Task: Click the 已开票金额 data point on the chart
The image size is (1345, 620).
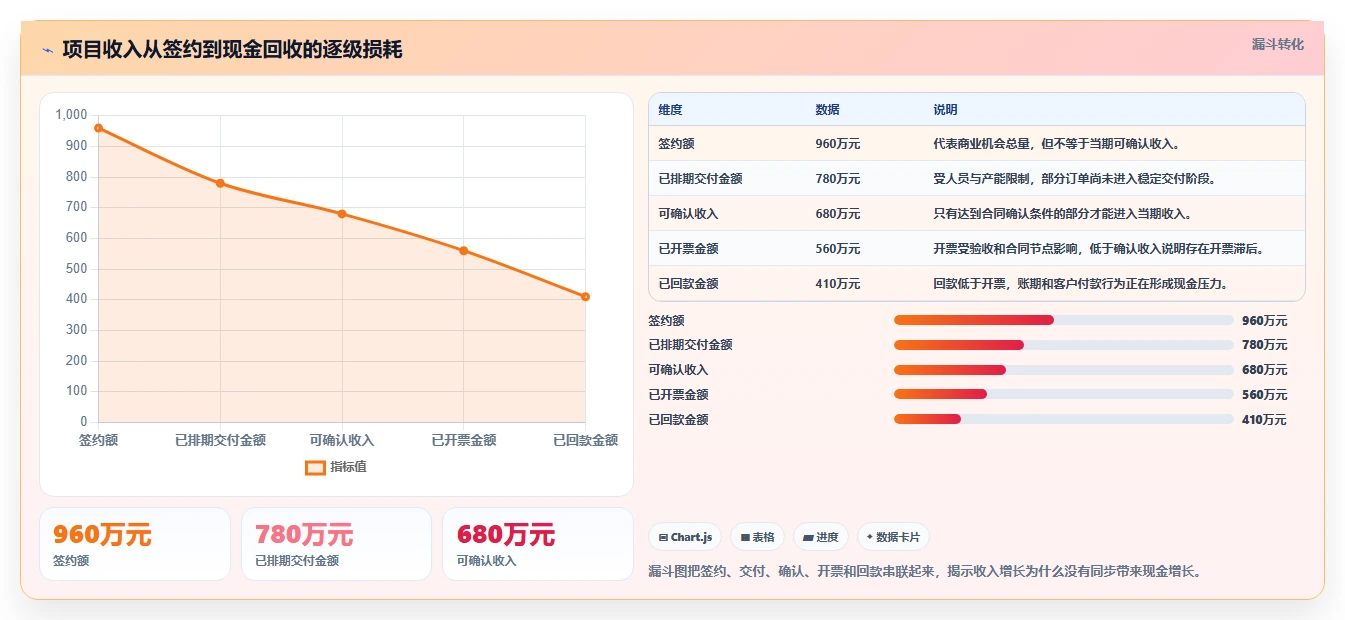Action: point(464,251)
